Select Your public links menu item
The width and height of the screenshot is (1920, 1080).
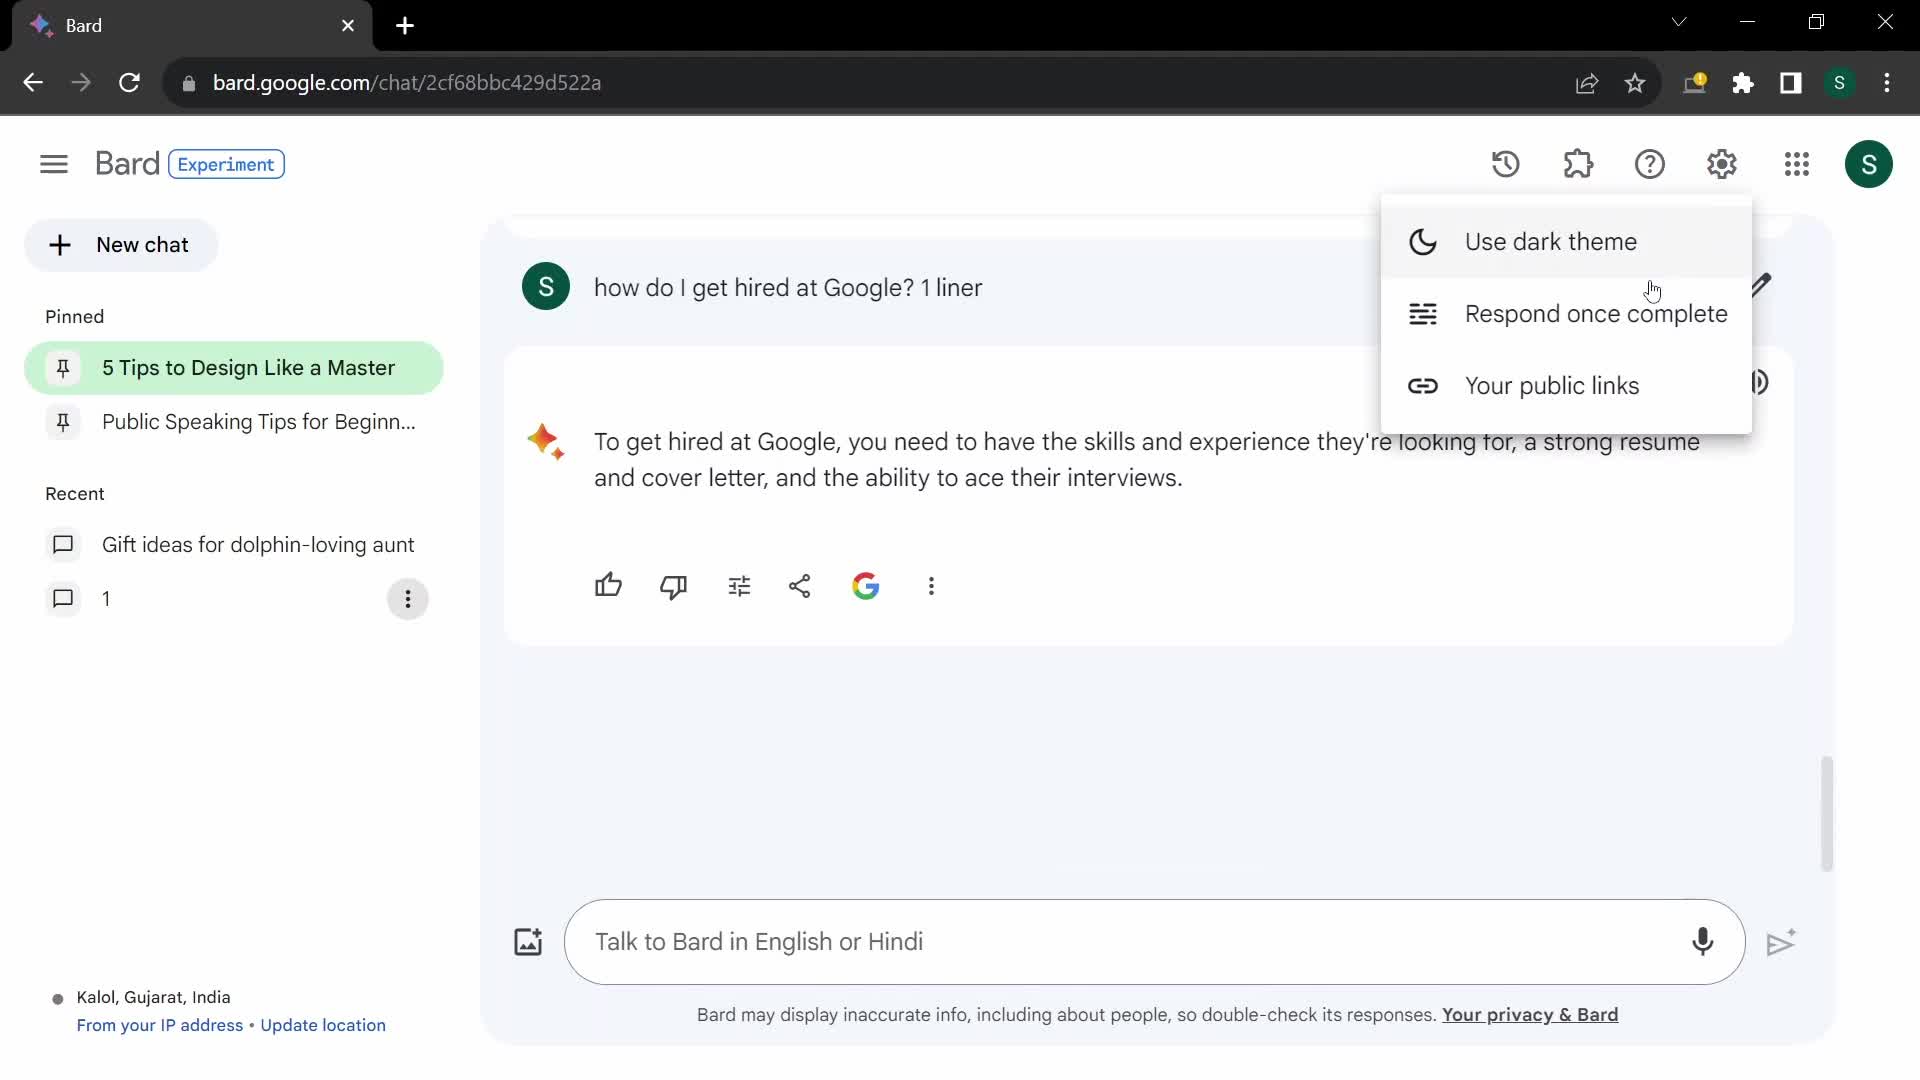tap(1552, 385)
